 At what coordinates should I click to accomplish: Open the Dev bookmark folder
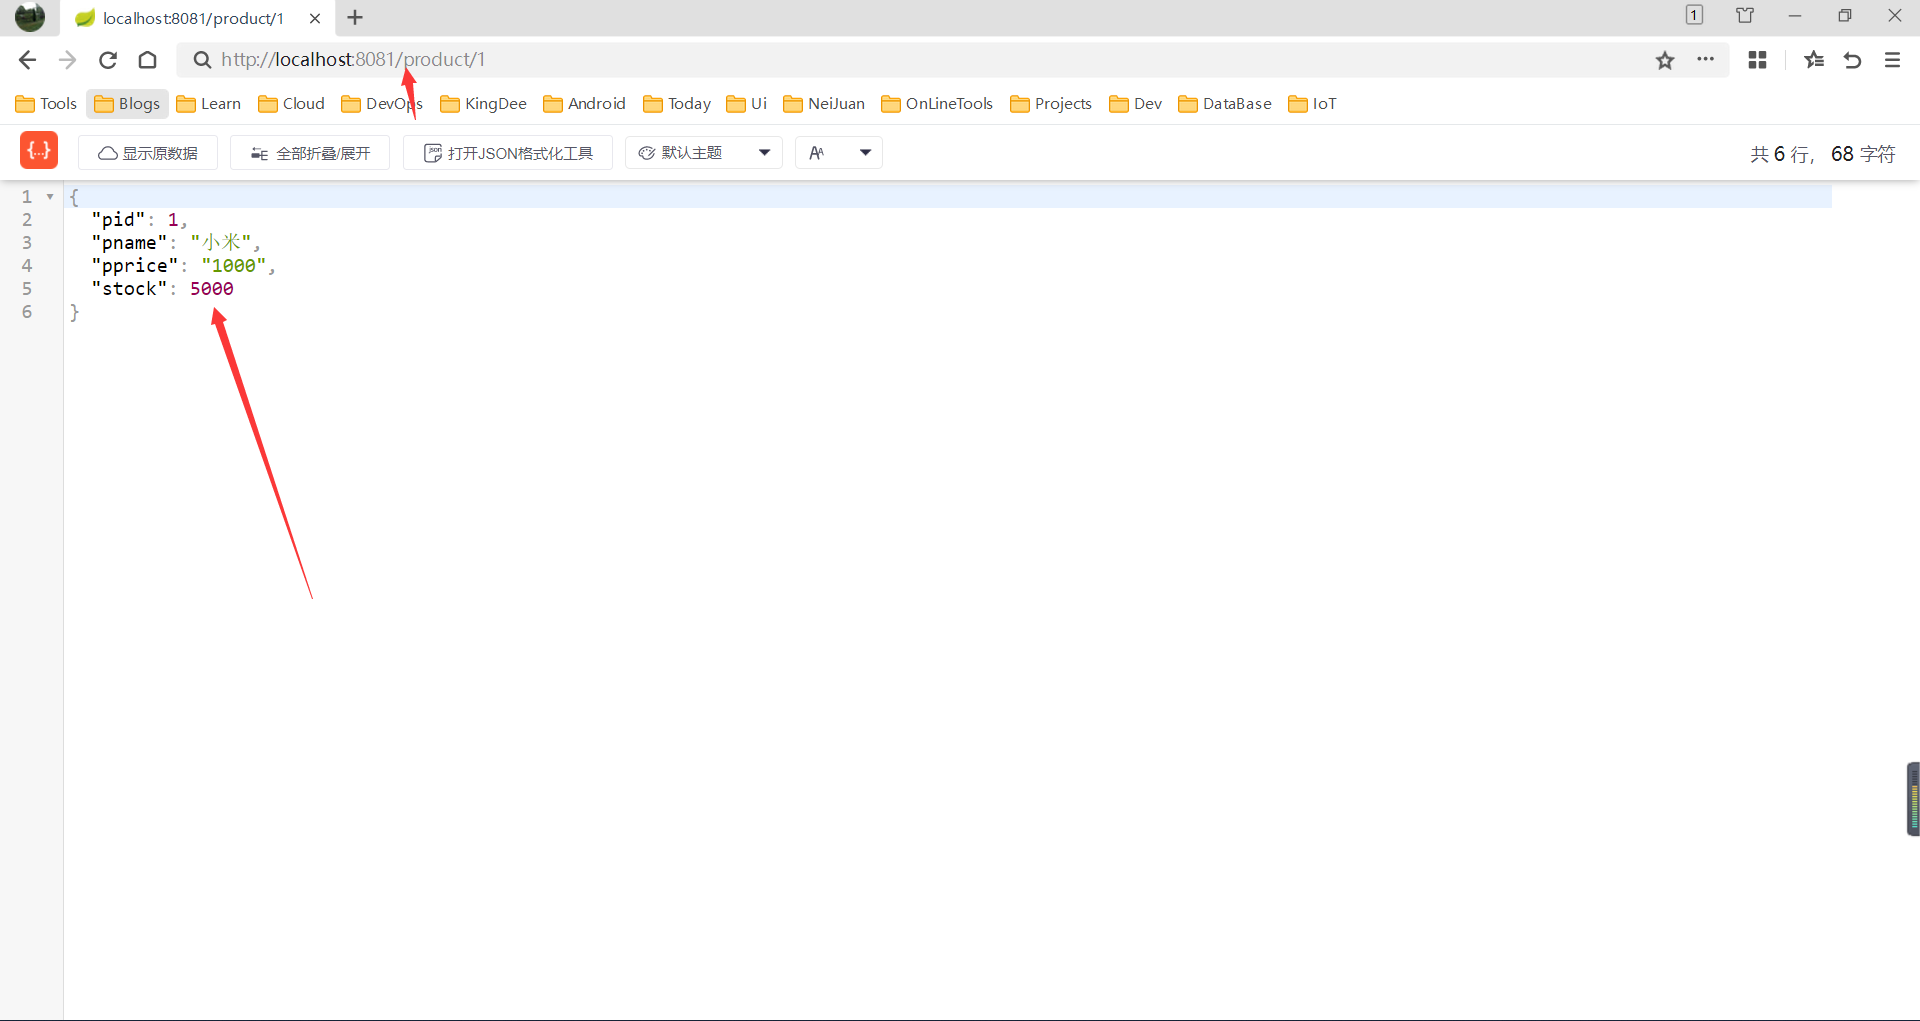[x=1136, y=104]
